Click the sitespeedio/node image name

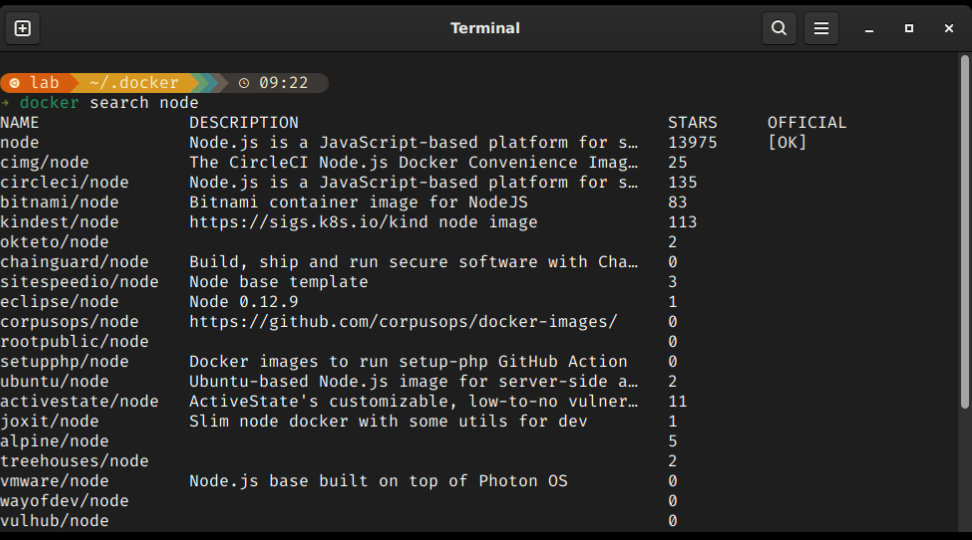[79, 281]
